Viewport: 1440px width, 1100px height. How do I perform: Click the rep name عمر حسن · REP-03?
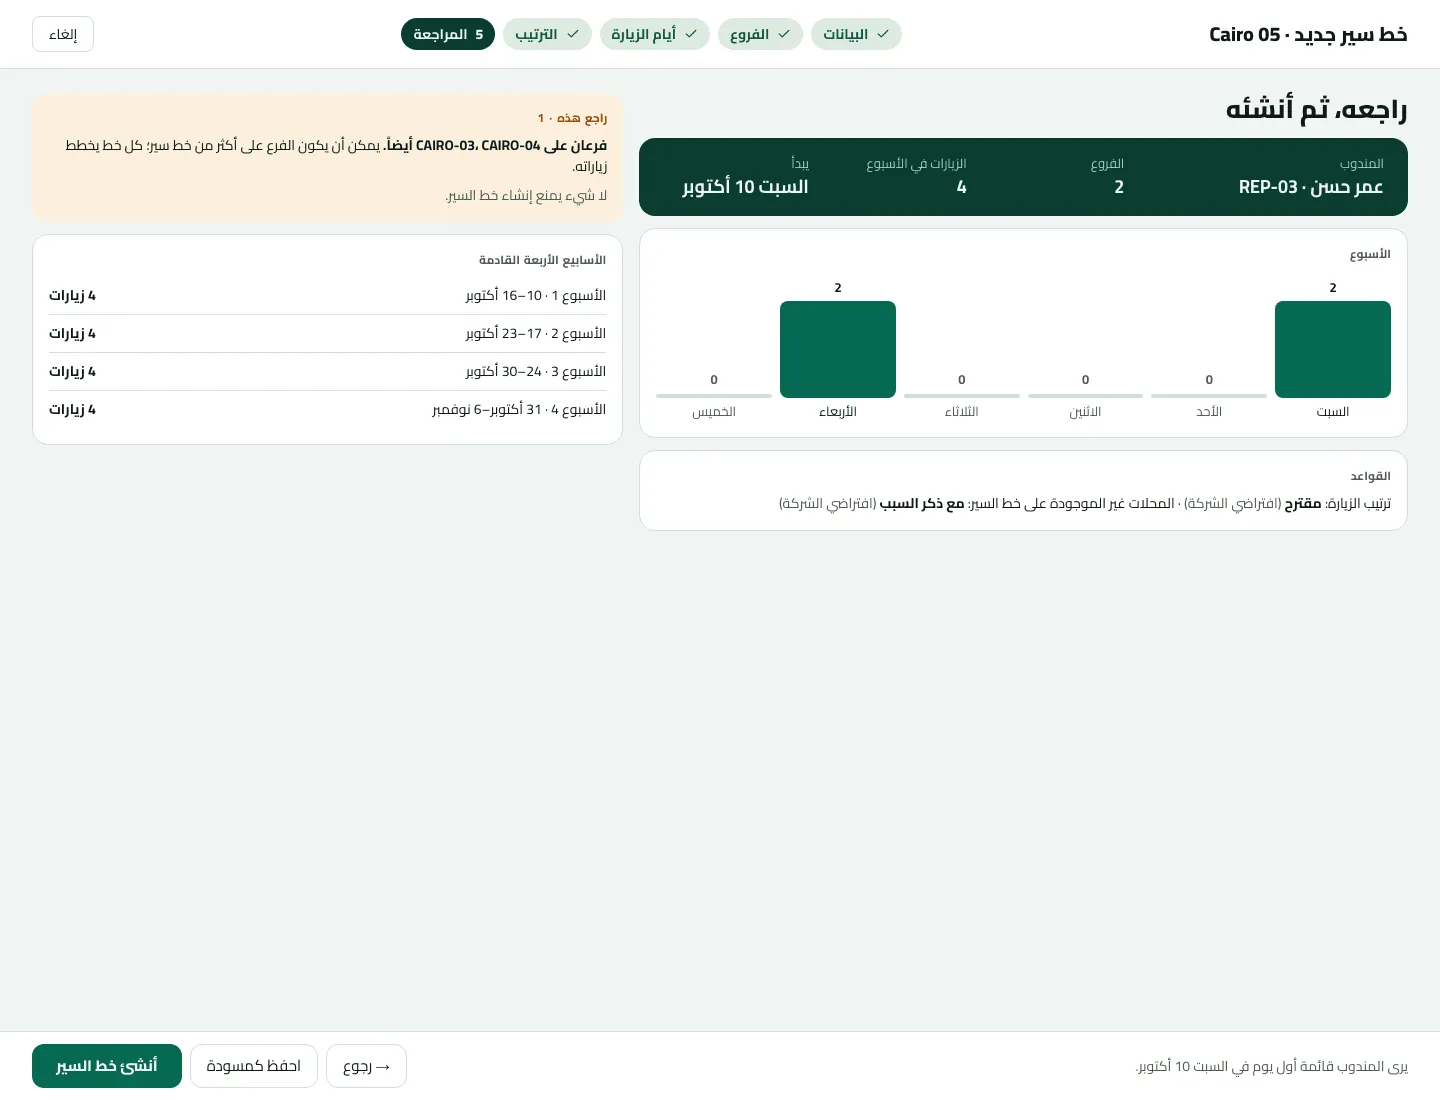pyautogui.click(x=1311, y=187)
